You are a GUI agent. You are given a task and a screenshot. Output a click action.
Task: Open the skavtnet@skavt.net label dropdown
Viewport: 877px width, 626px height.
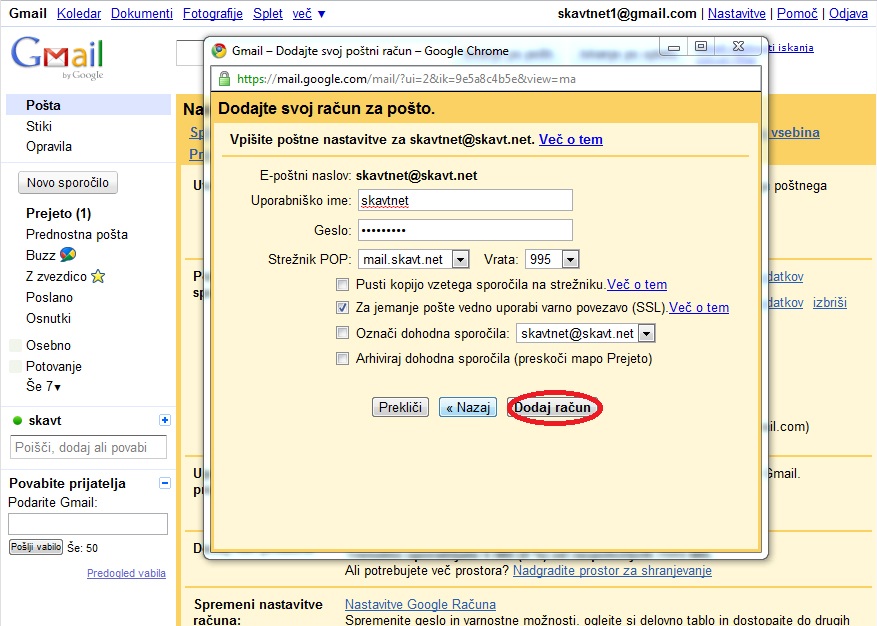pyautogui.click(x=586, y=333)
